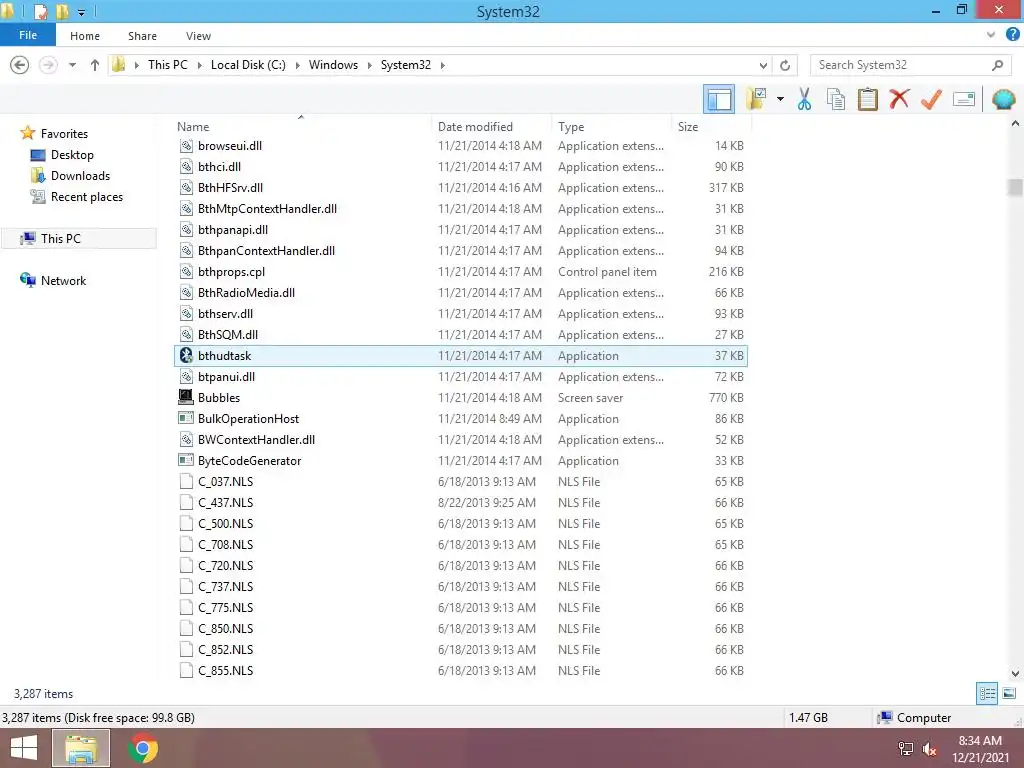The height and width of the screenshot is (768, 1024).
Task: Click the email envelope toolbar icon
Action: (x=964, y=99)
